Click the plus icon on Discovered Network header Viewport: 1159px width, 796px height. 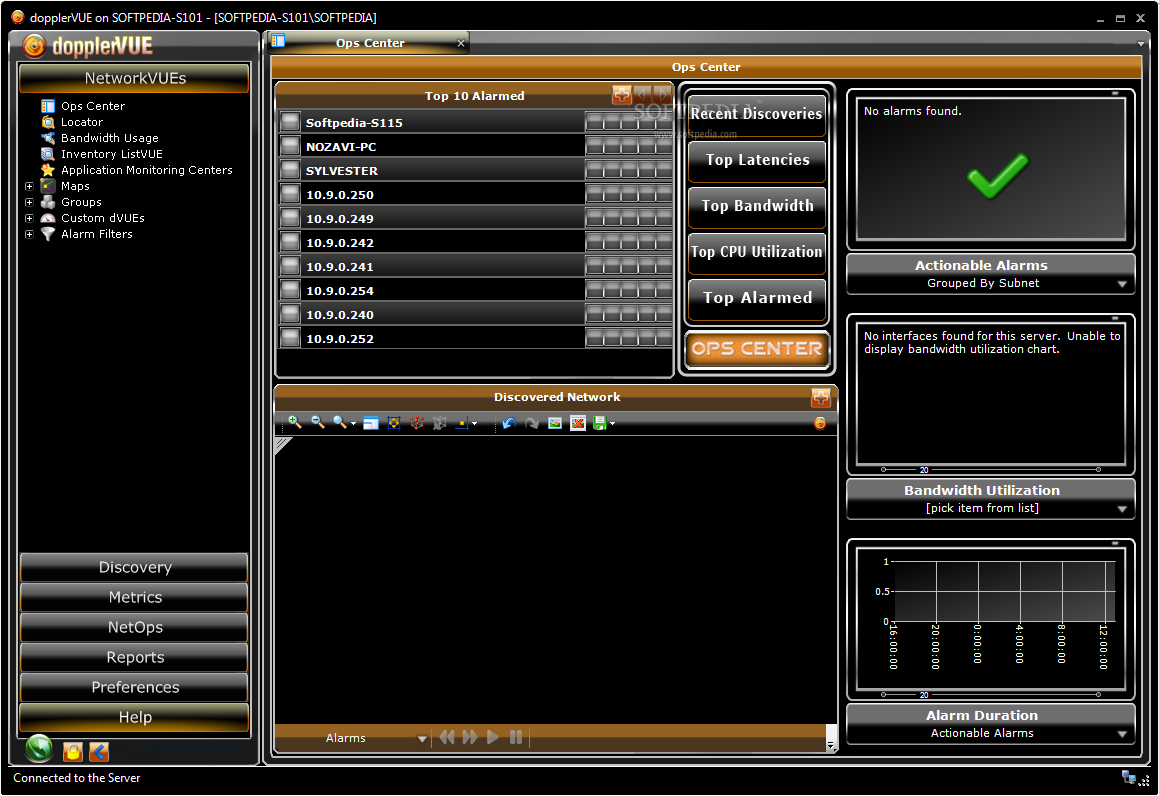[820, 398]
